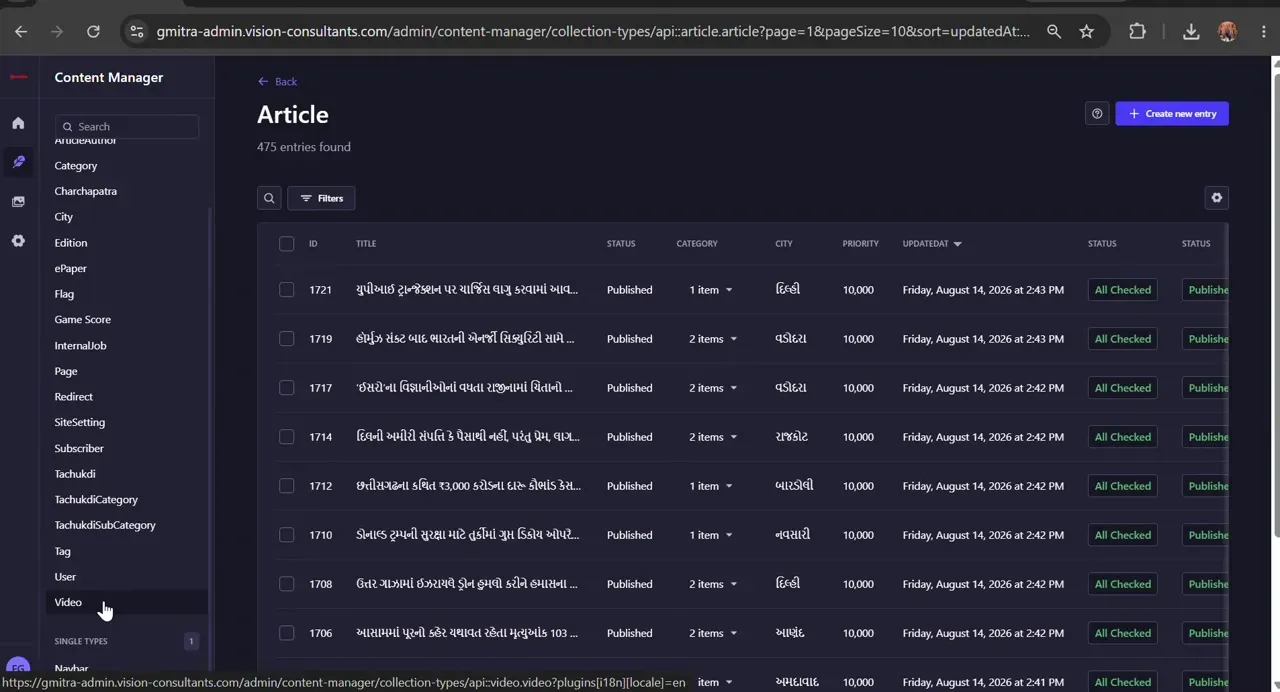Expand category items for article 1721
Viewport: 1280px width, 692px height.
pyautogui.click(x=711, y=290)
